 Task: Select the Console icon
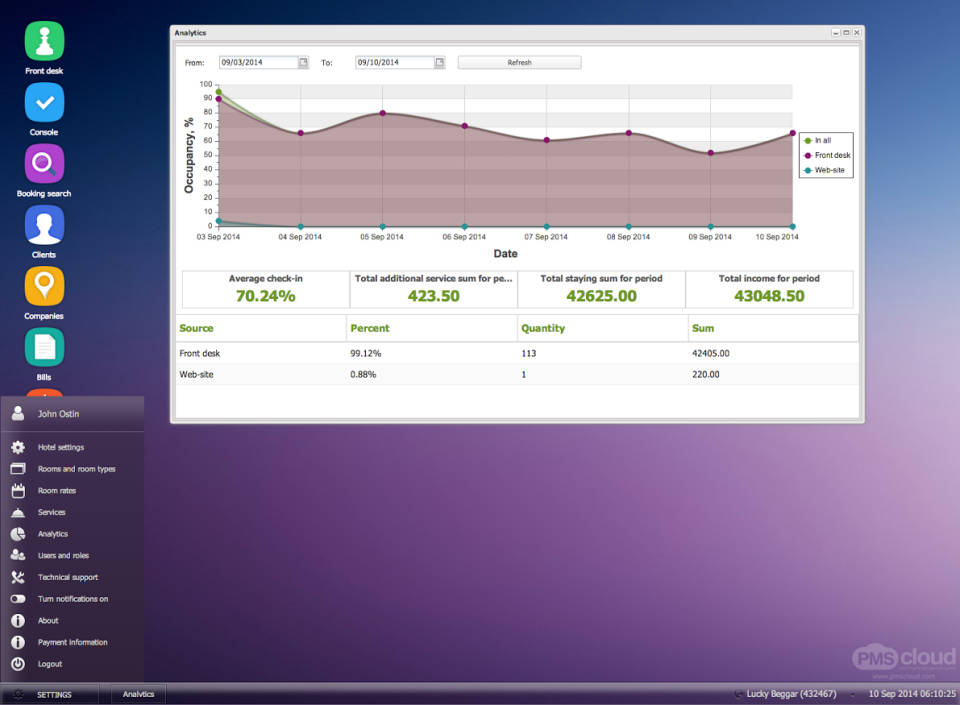click(43, 102)
